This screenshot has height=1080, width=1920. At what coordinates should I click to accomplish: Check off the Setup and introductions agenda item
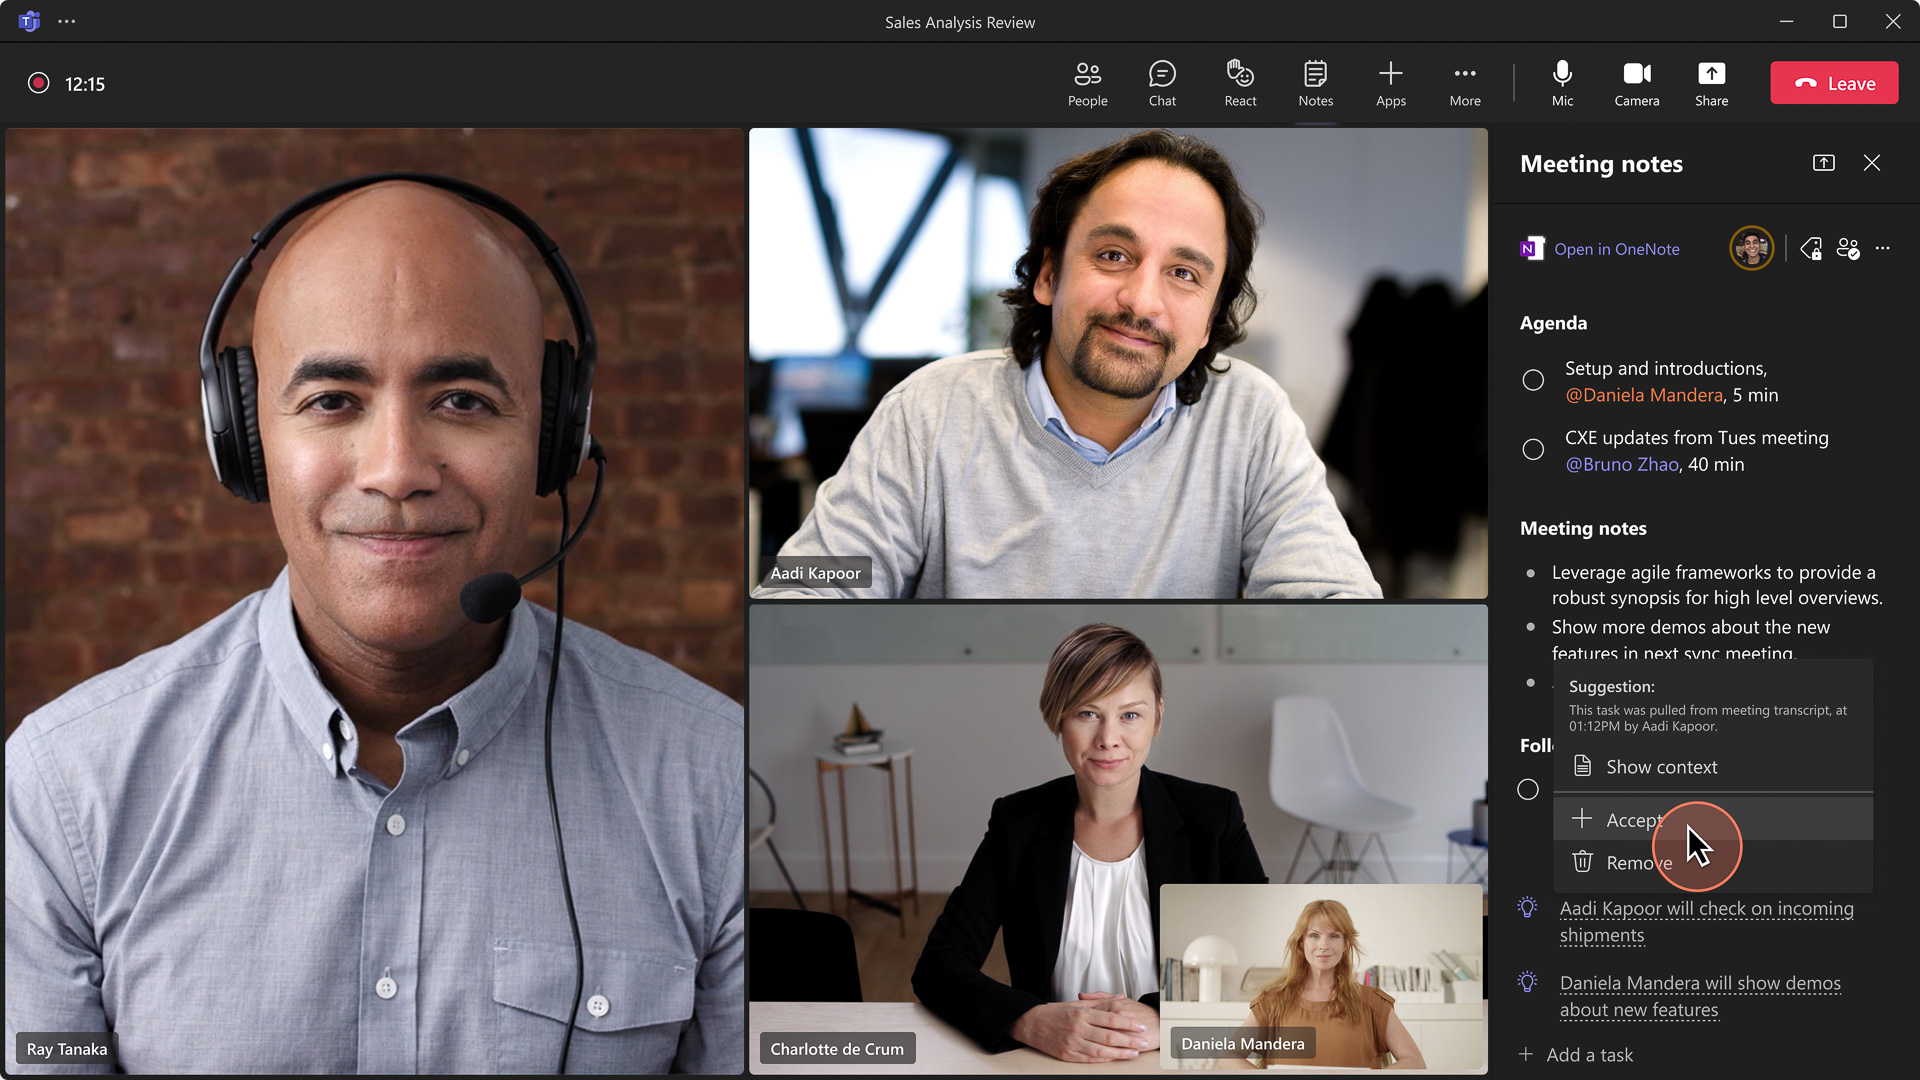coord(1533,380)
